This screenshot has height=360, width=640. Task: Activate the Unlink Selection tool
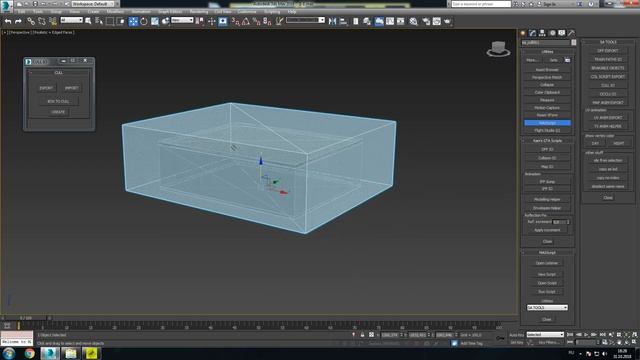[42, 21]
